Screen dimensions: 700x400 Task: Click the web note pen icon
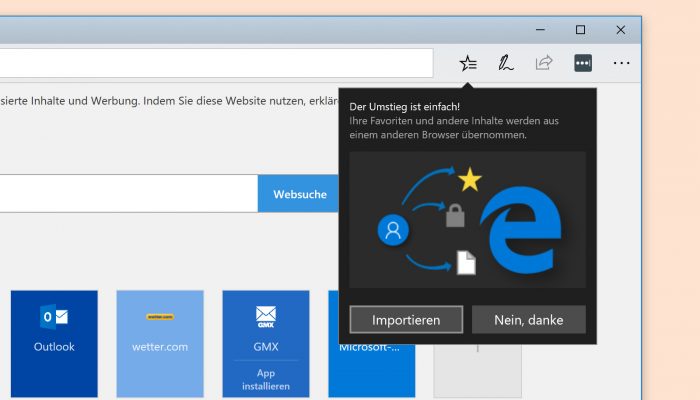(506, 63)
